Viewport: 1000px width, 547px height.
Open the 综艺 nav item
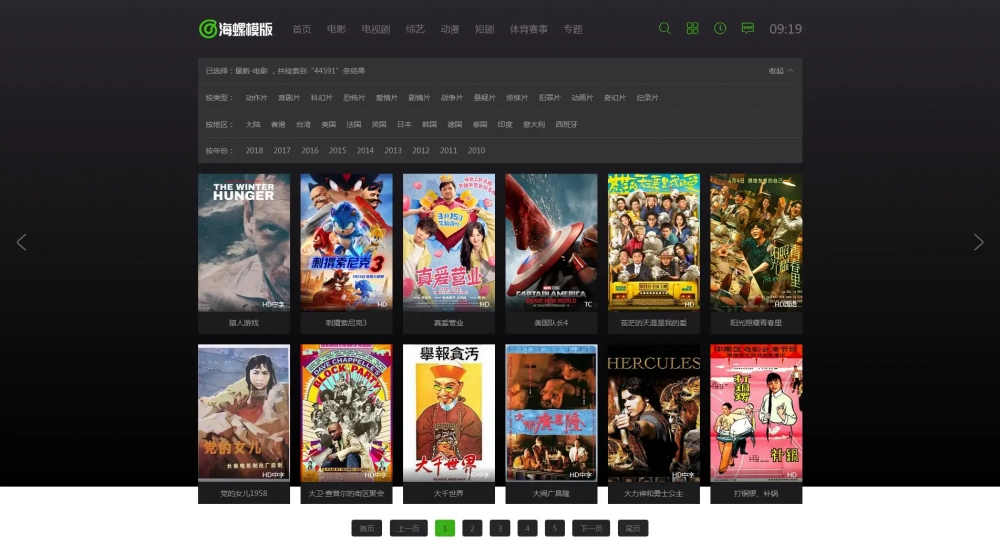[x=415, y=29]
